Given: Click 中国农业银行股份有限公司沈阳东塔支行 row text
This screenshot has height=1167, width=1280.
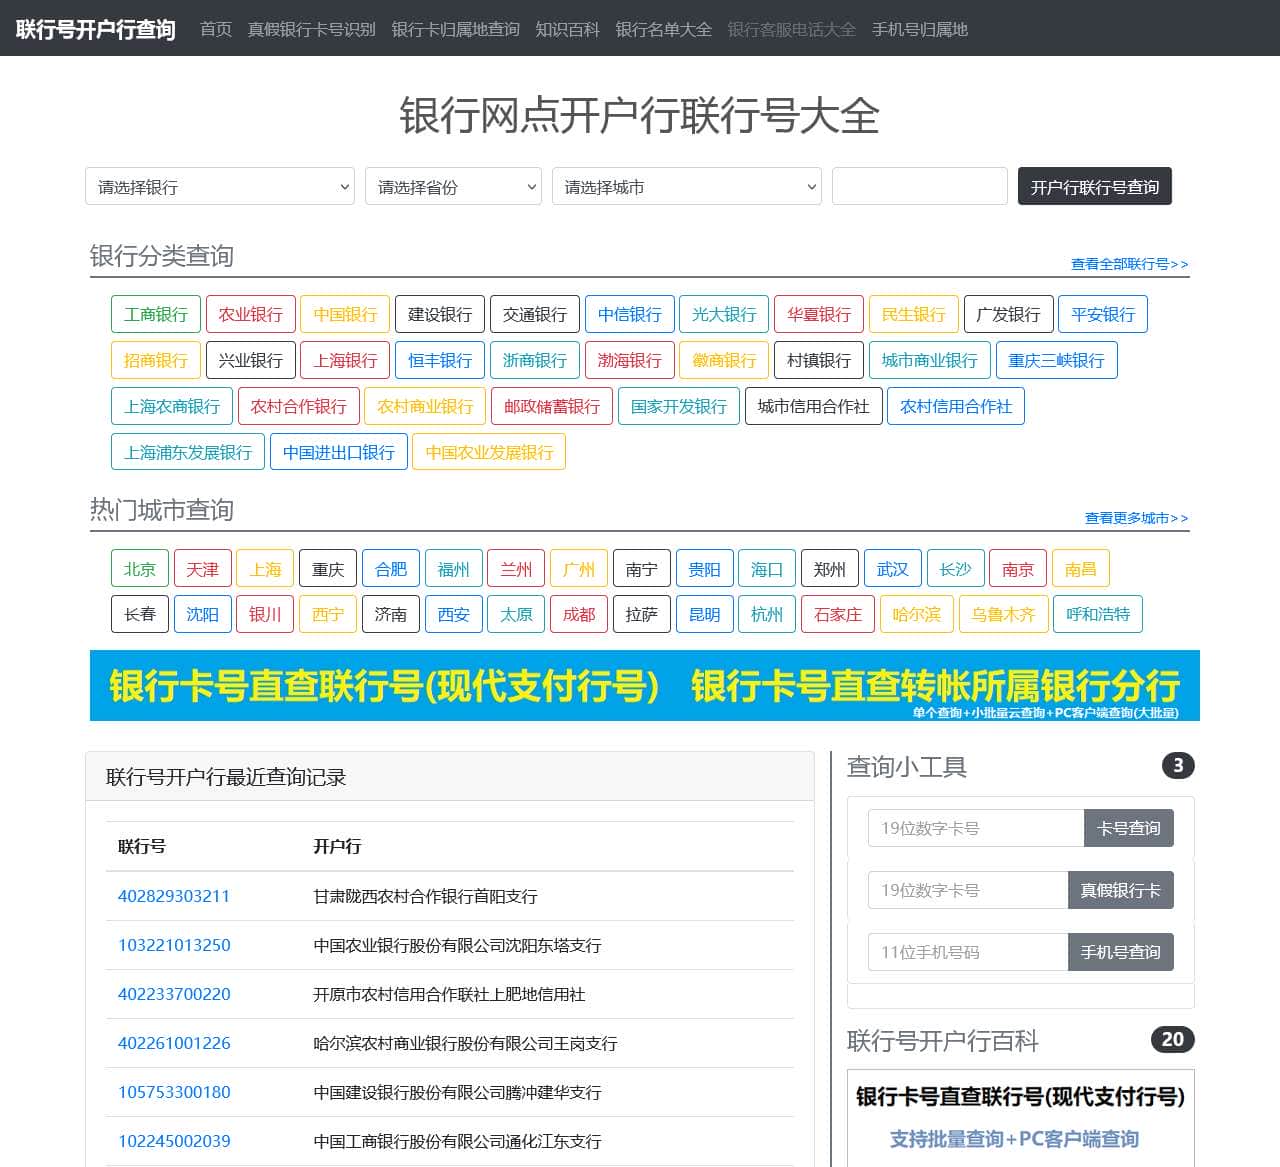Looking at the screenshot, I should 457,945.
